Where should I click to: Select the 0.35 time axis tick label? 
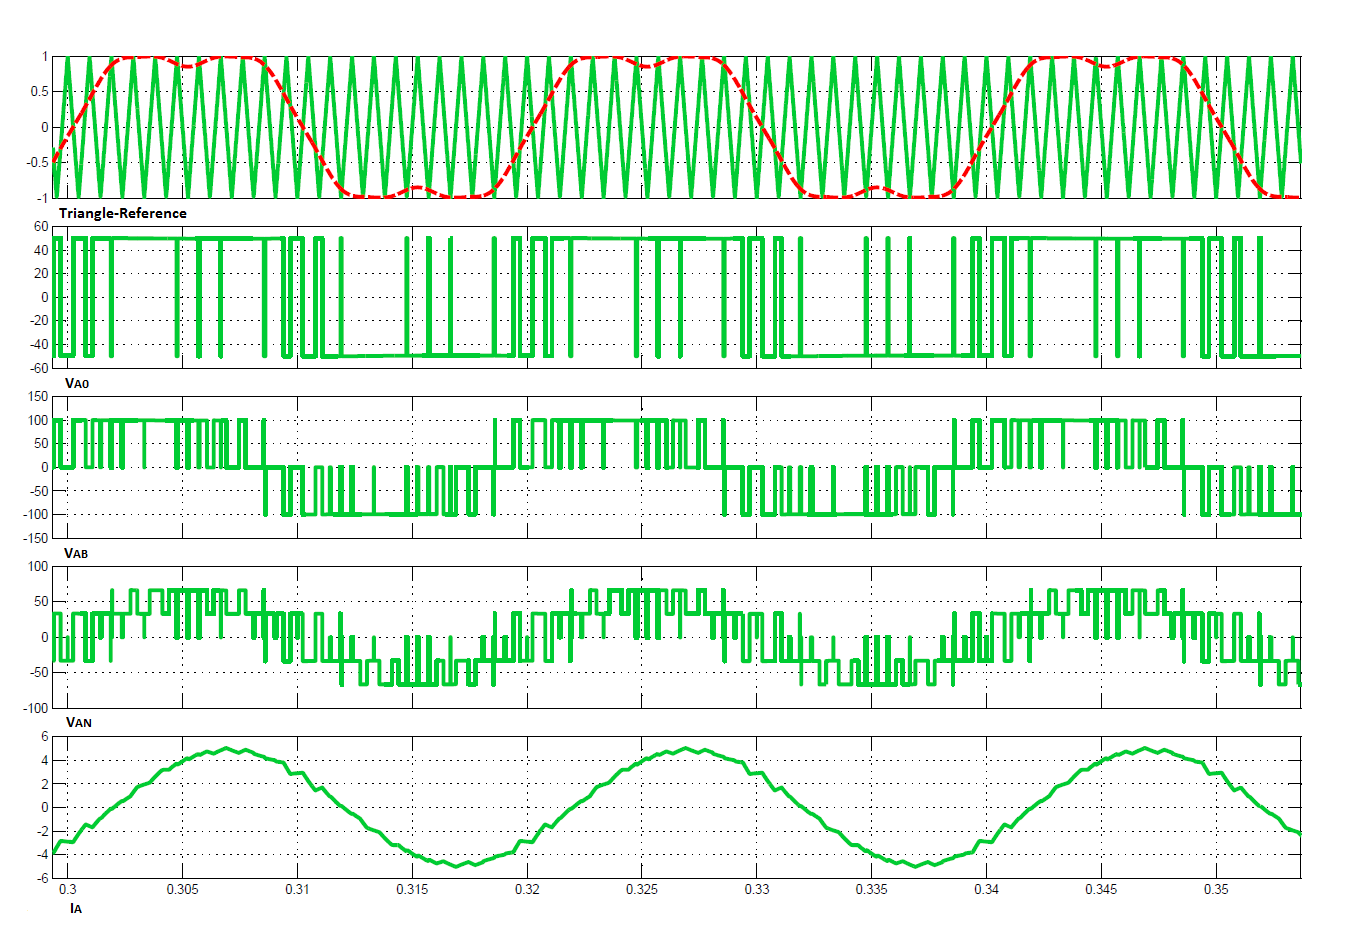[1216, 889]
